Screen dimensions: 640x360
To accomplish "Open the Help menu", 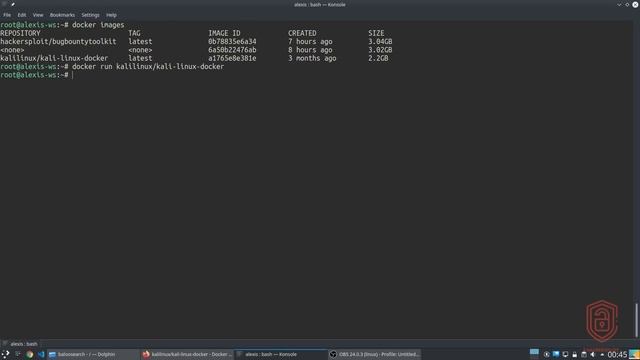I will (111, 15).
